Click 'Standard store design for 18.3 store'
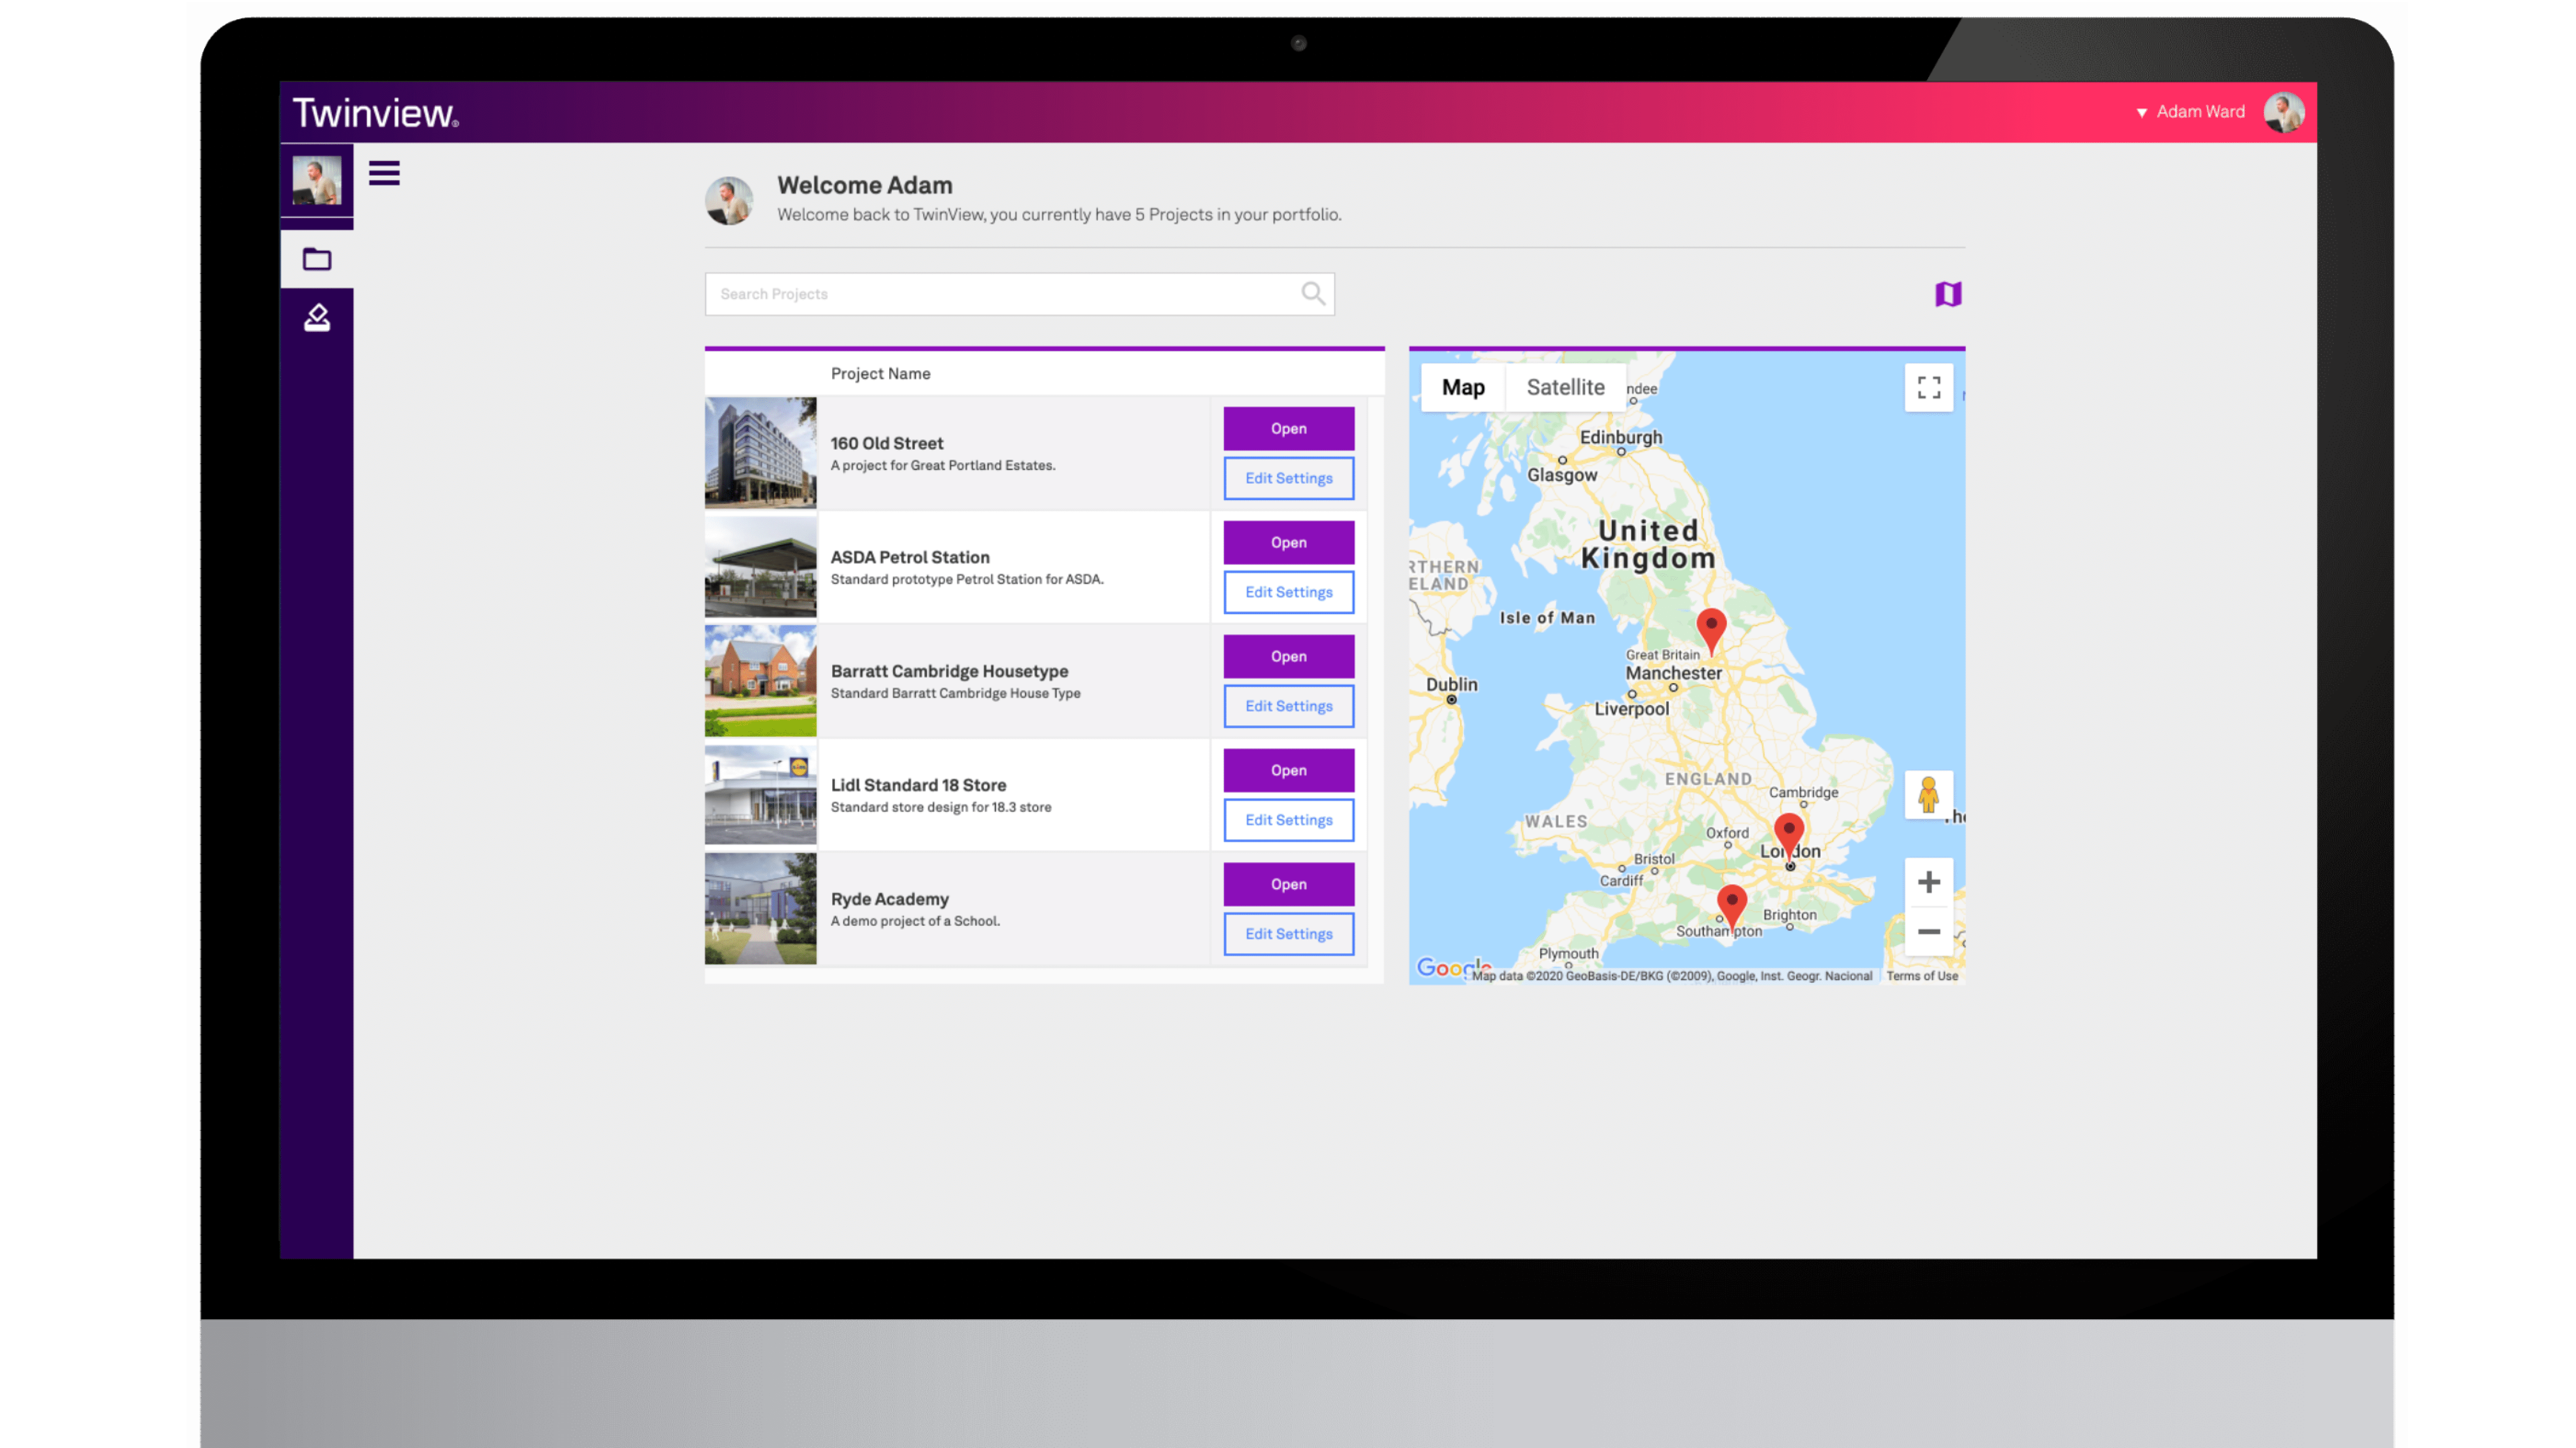The image size is (2576, 1448). pos(941,807)
